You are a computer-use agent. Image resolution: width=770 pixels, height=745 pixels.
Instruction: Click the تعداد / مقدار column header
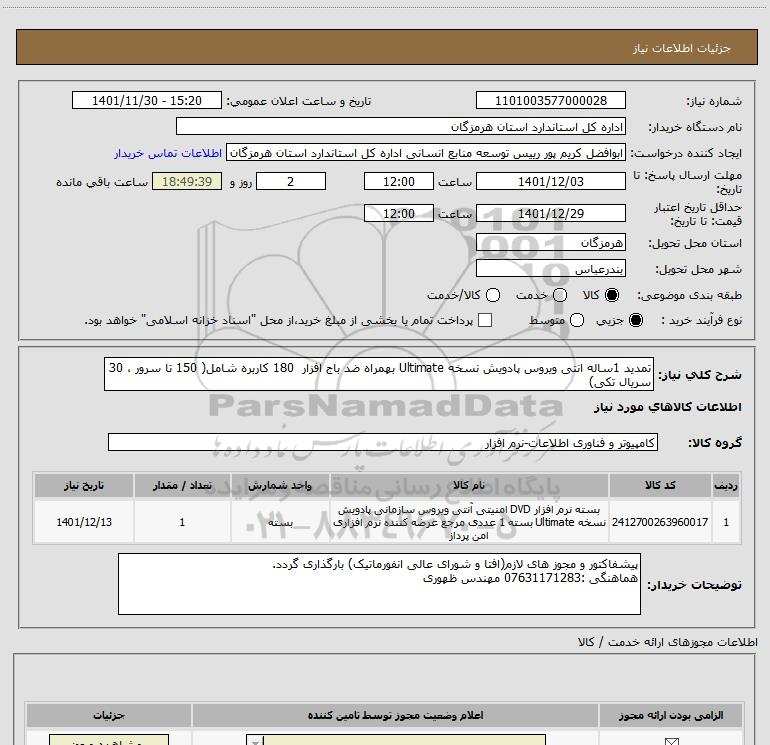coord(182,486)
